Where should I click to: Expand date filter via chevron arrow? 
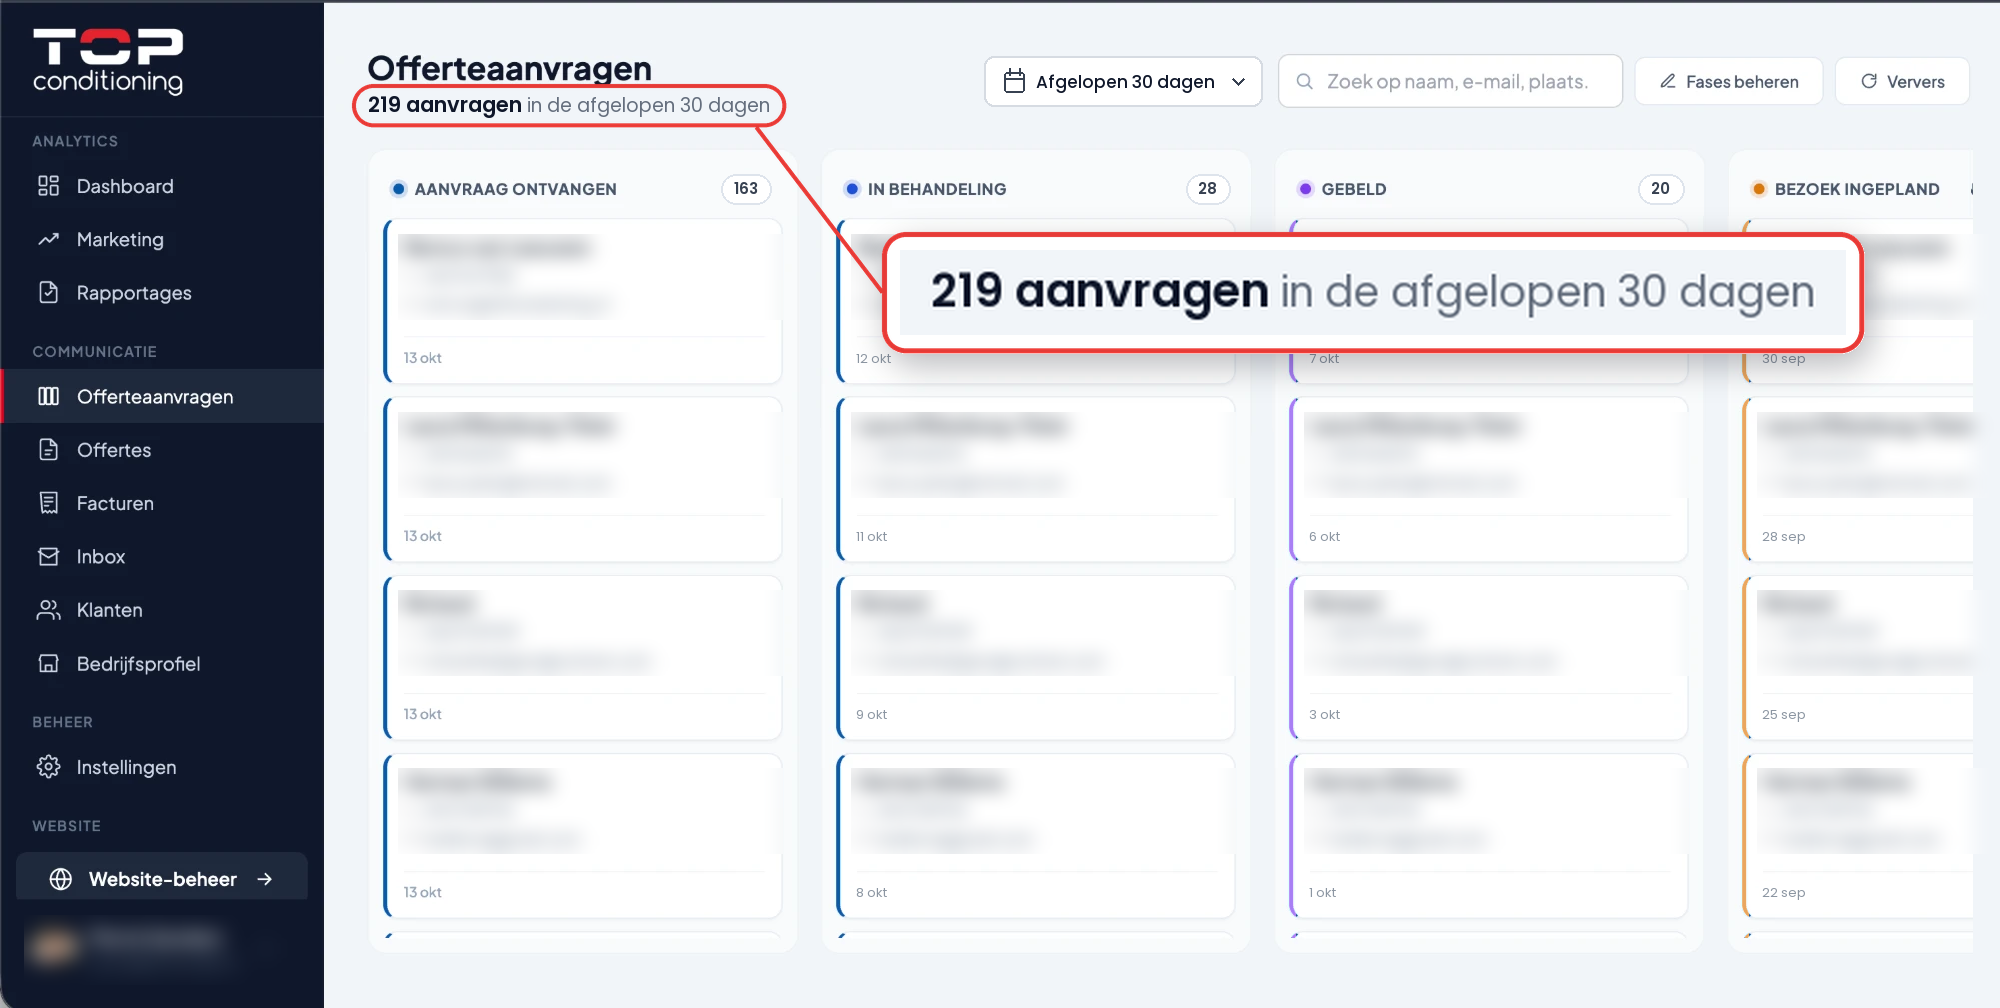1239,82
